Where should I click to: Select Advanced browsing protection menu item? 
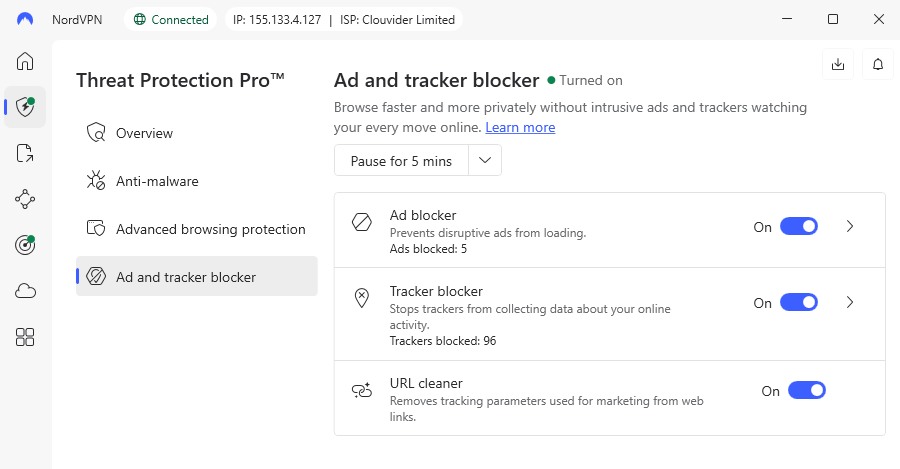tap(196, 228)
